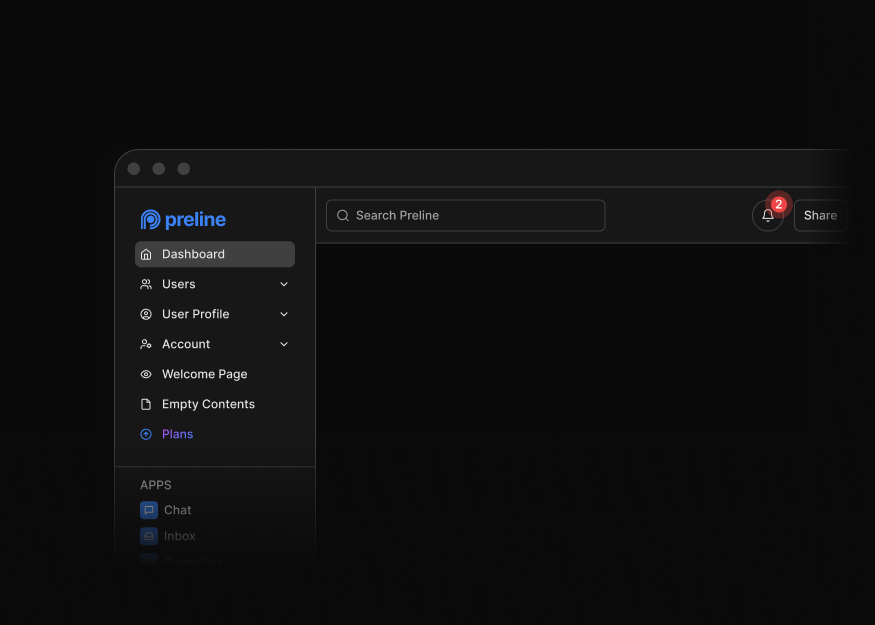Click the Plans upgrade arrow icon
Image resolution: width=875 pixels, height=625 pixels.
click(146, 434)
